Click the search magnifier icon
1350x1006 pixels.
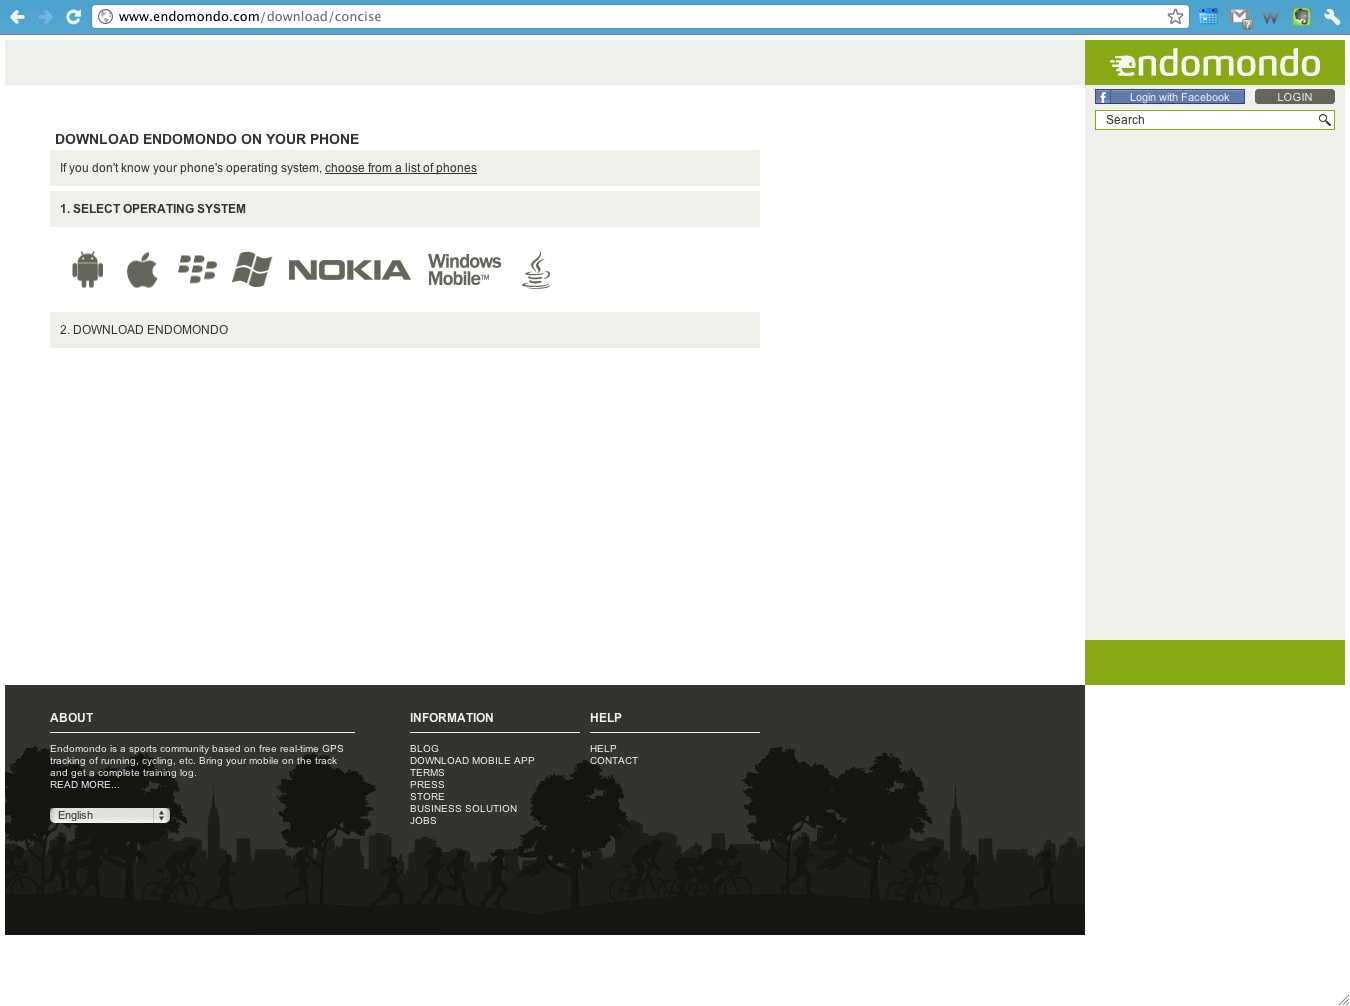click(1325, 120)
